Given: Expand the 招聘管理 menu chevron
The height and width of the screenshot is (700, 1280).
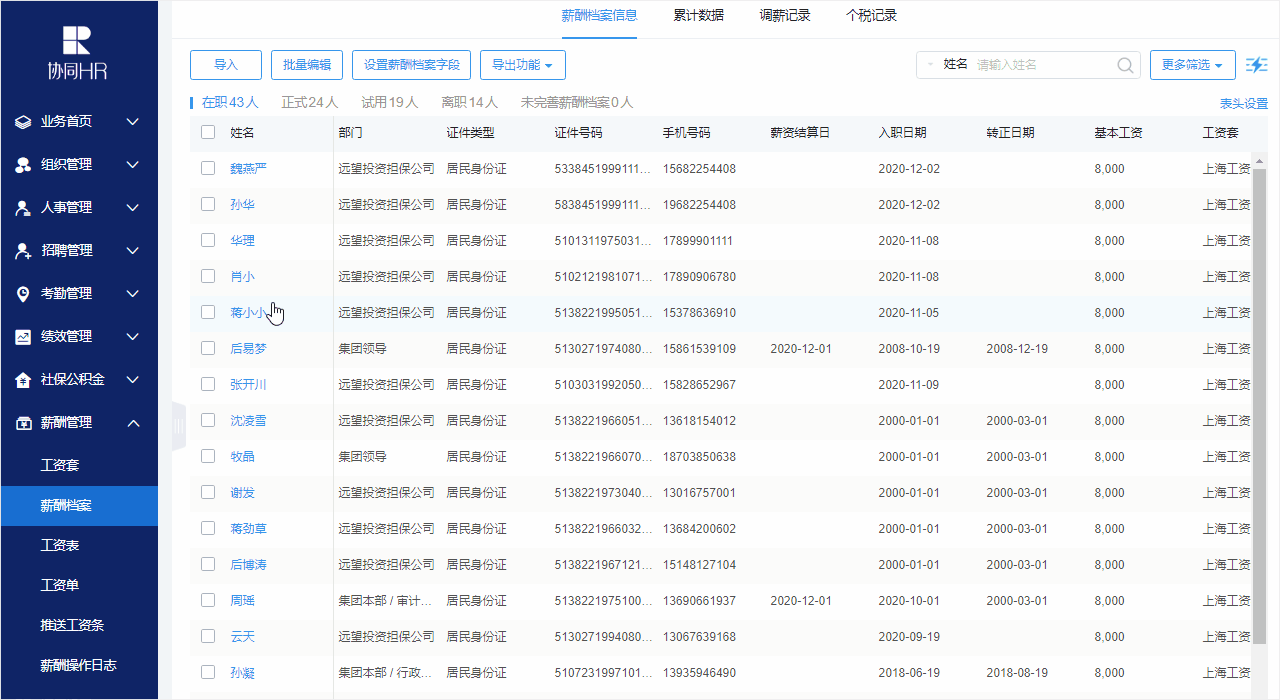Looking at the screenshot, I should (x=133, y=251).
